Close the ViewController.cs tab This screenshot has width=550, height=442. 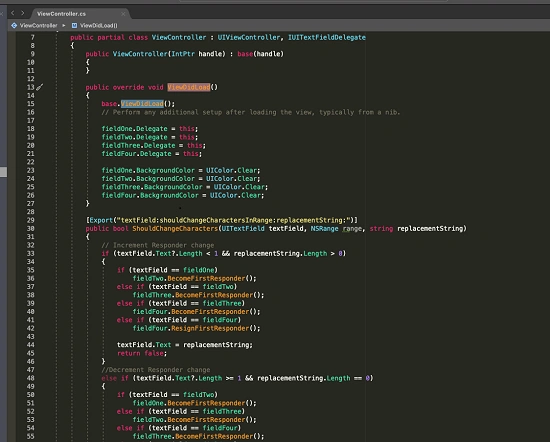point(123,14)
